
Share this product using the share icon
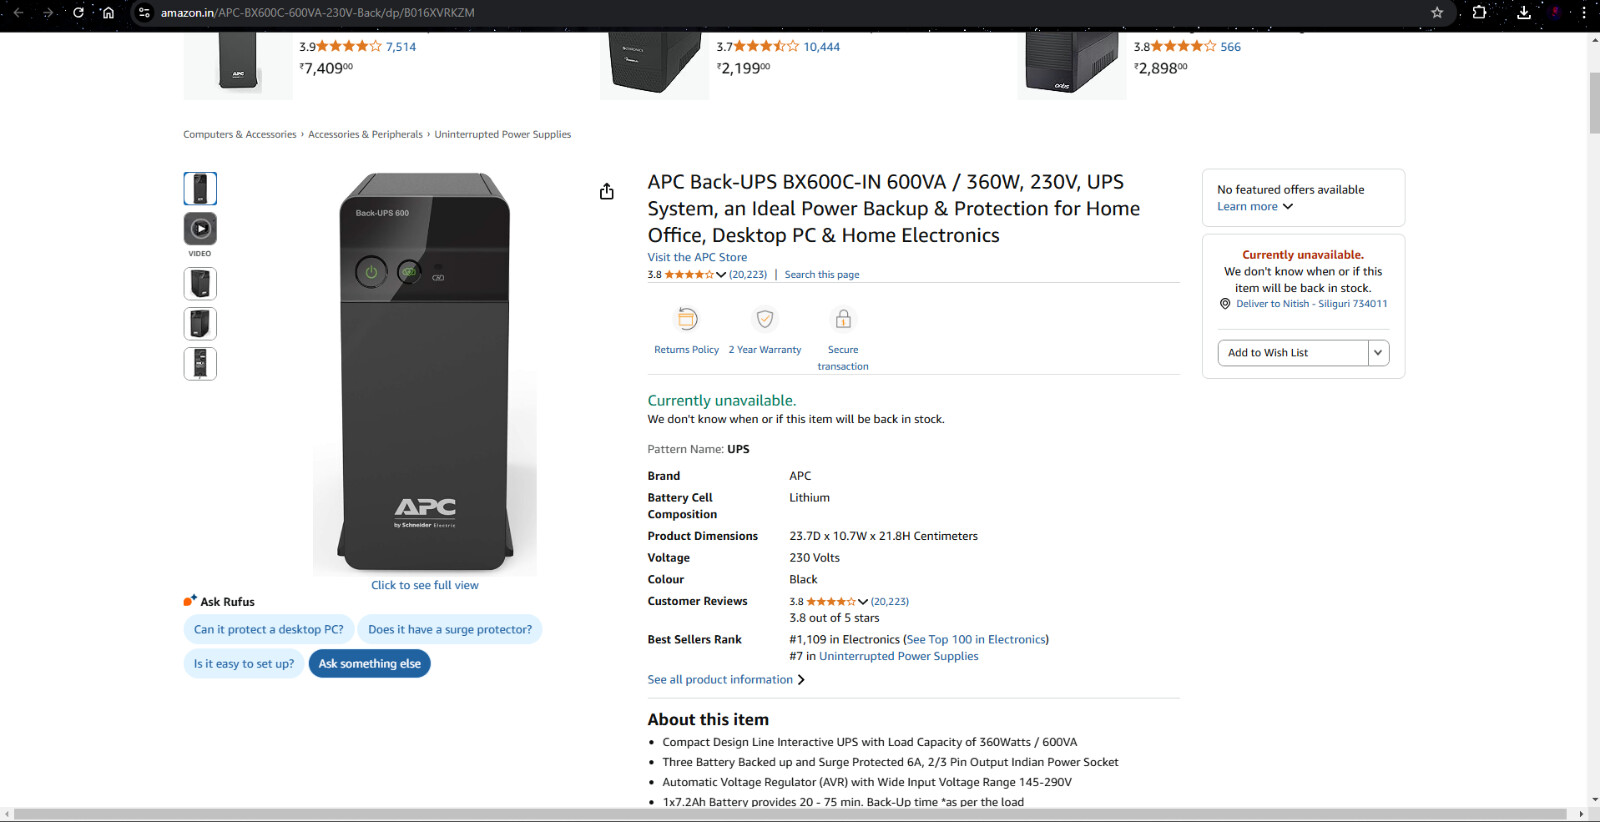tap(607, 191)
